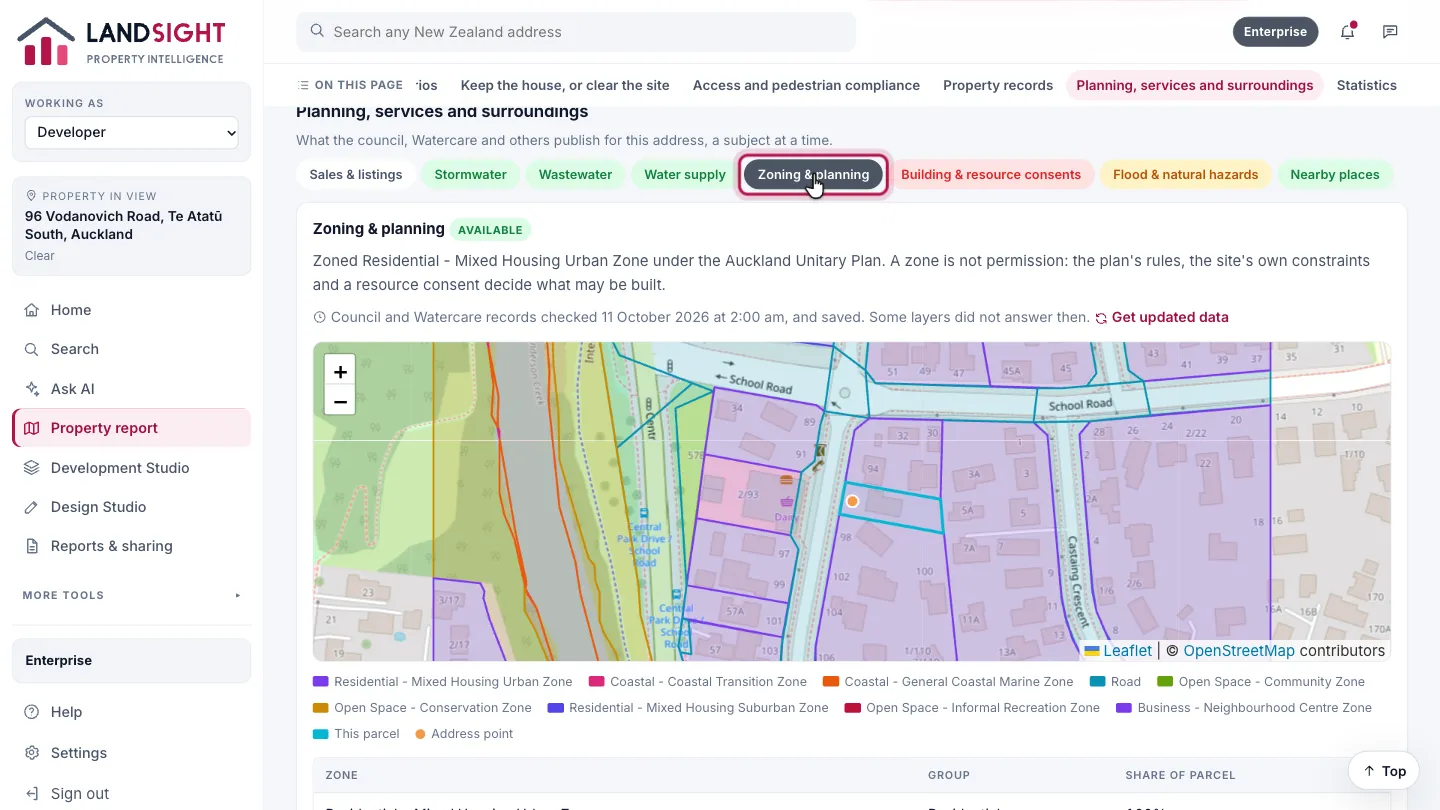This screenshot has width=1440, height=810.
Task: Focus the New Zealand address search field
Action: 576,32
